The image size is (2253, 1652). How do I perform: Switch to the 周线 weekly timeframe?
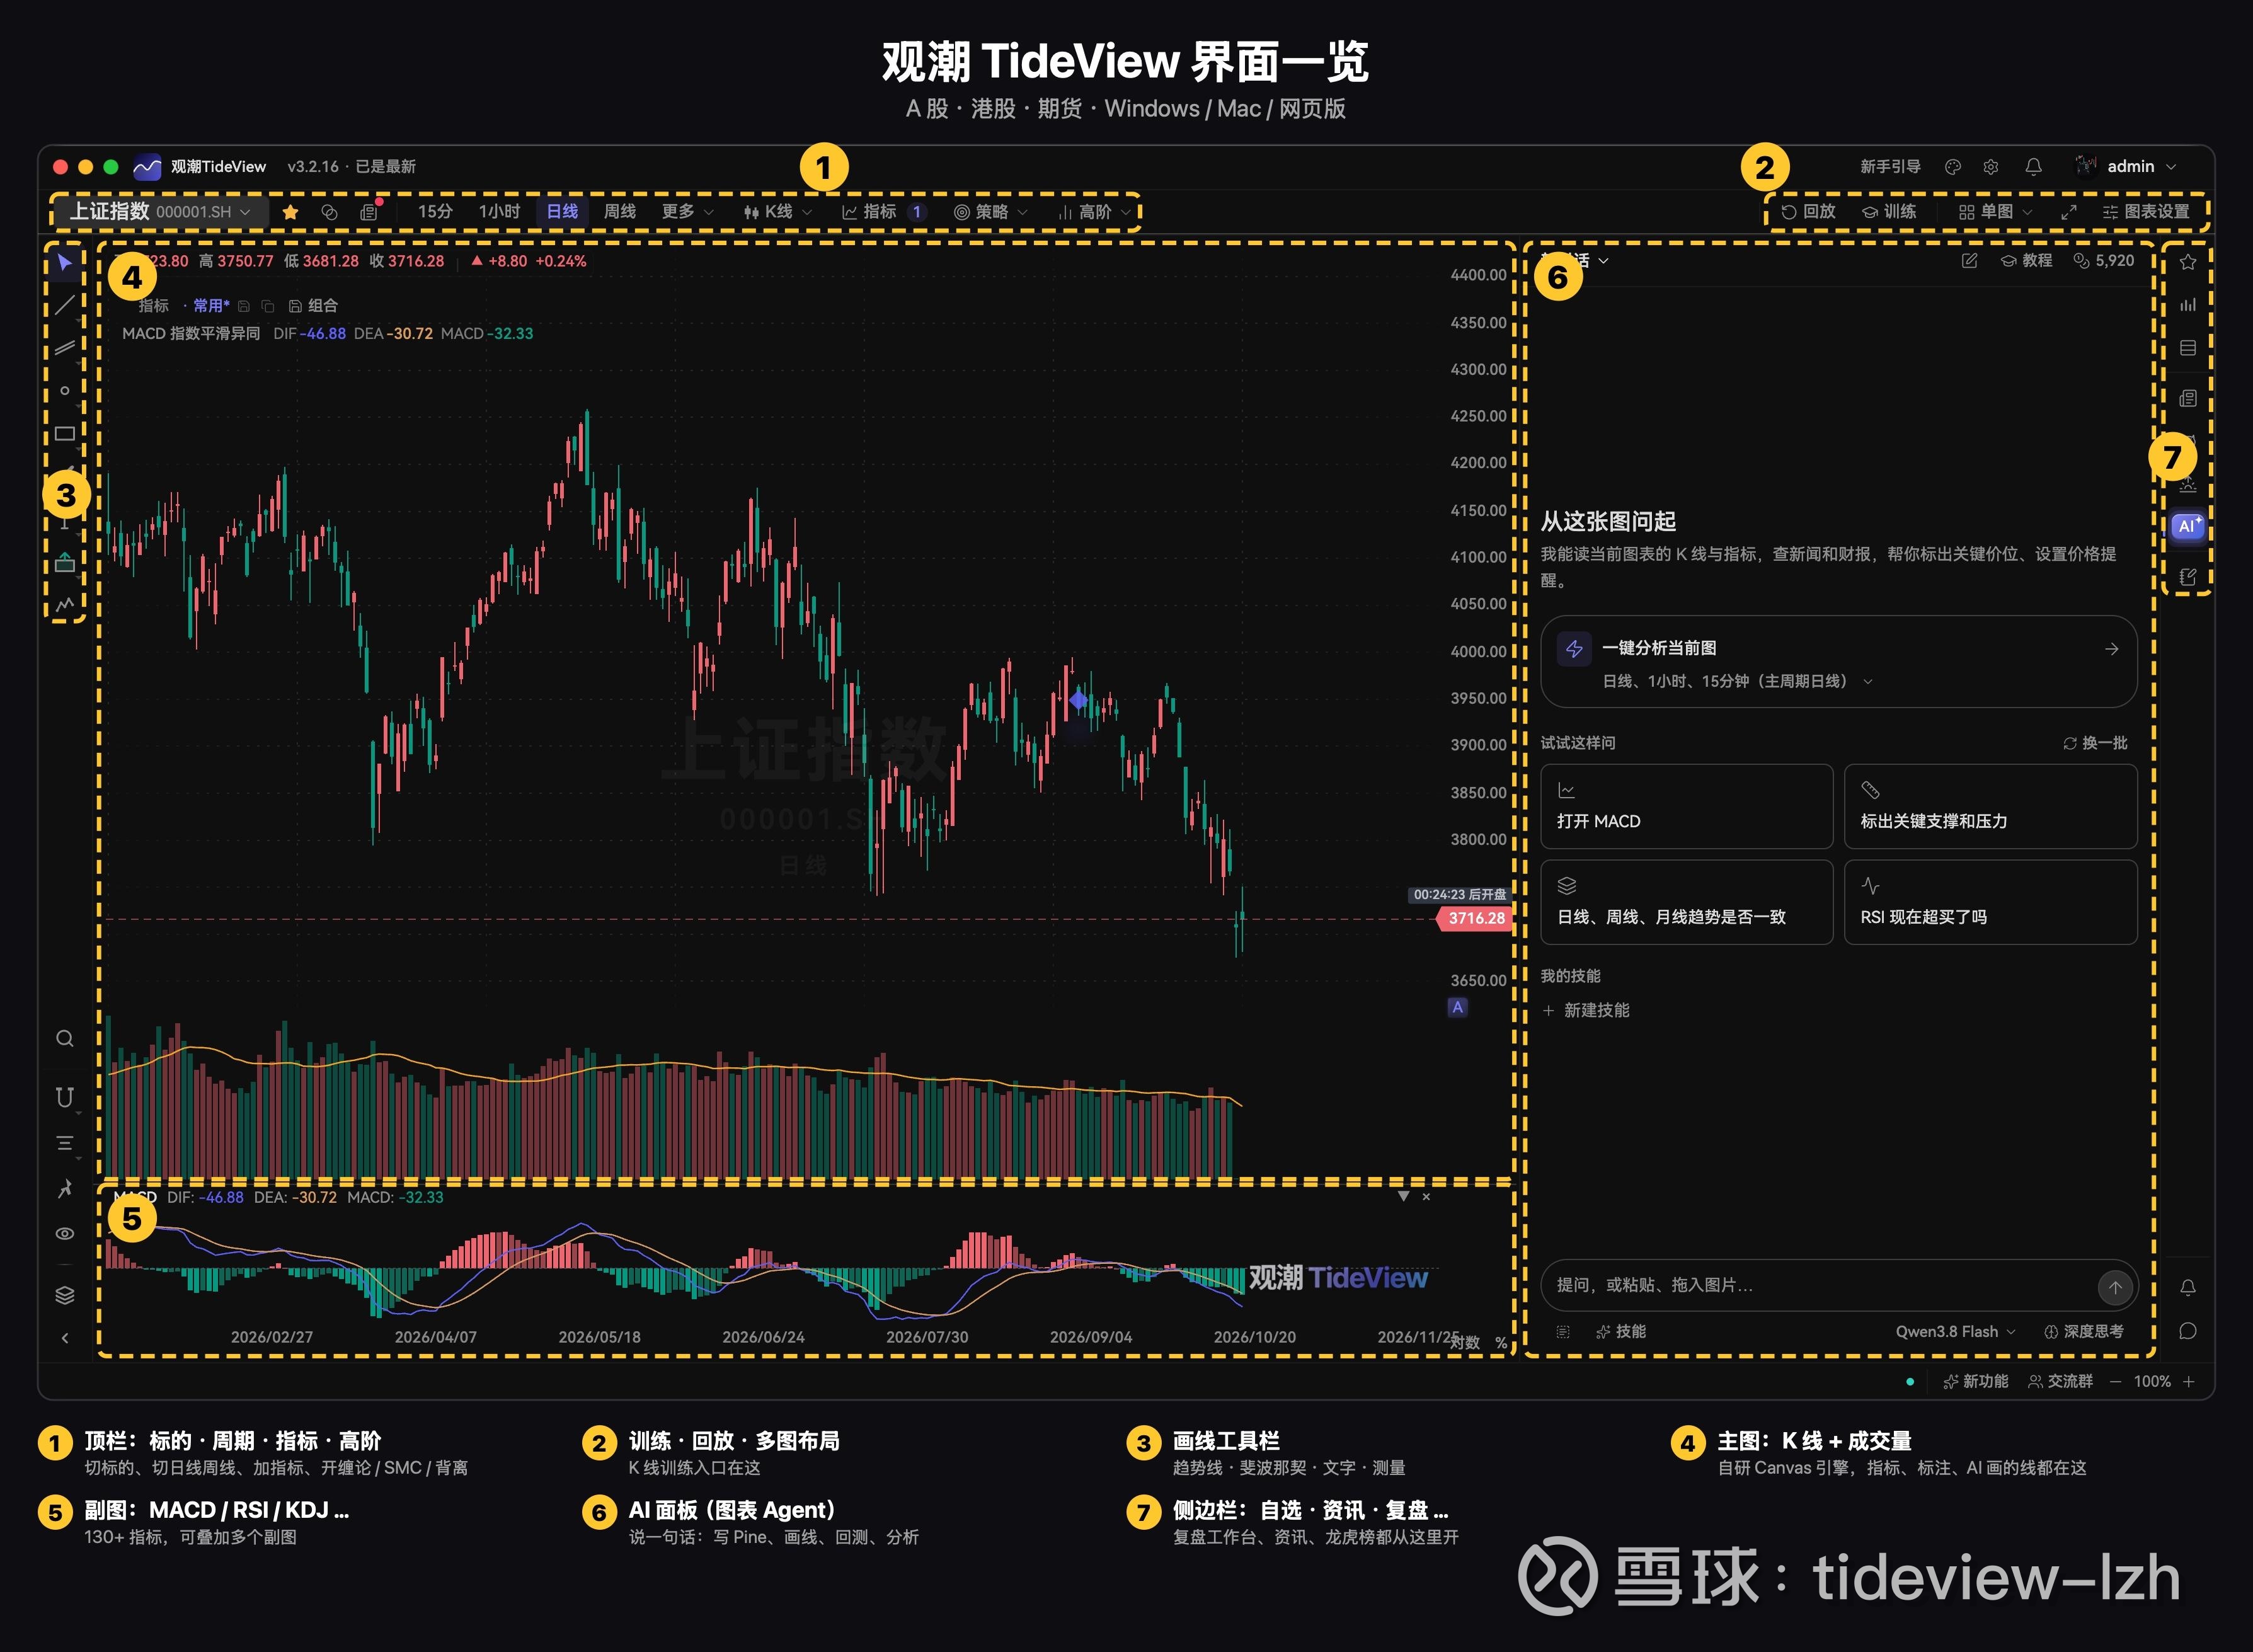620,212
